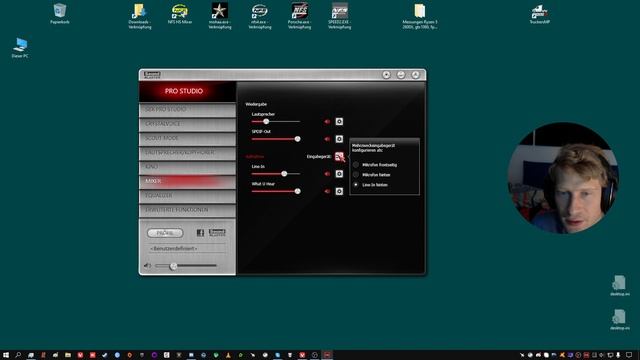Click What U Hear slider handle
640x360 pixels.
pyautogui.click(x=298, y=191)
